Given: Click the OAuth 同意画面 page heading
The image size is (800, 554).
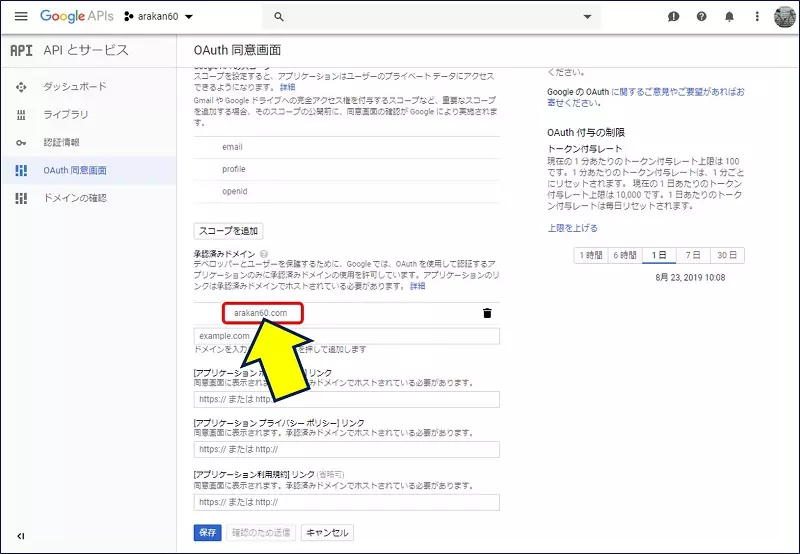Looking at the screenshot, I should pyautogui.click(x=237, y=50).
